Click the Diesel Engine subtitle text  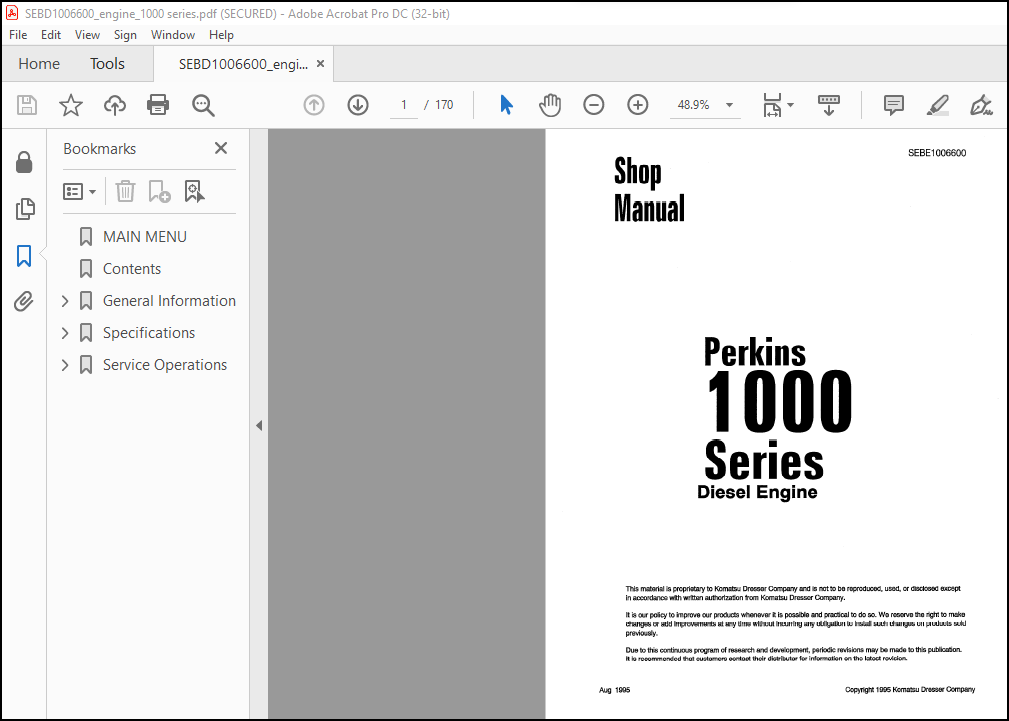pyautogui.click(x=757, y=492)
